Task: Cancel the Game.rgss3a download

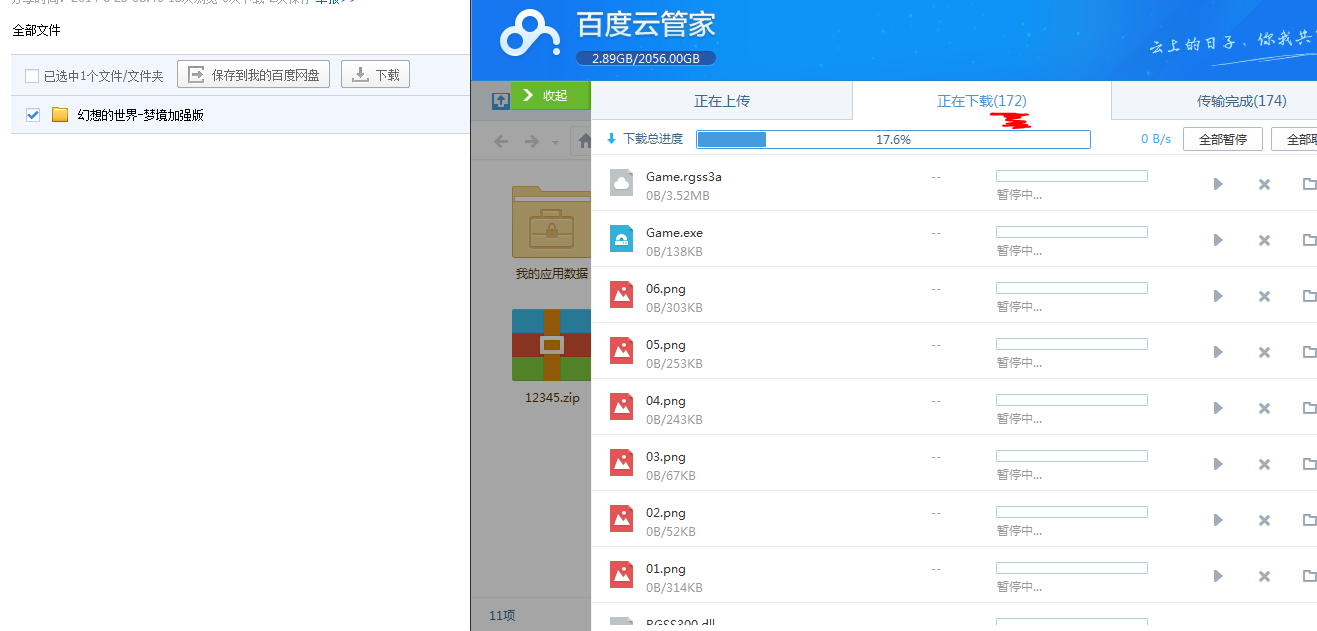Action: pos(1264,184)
